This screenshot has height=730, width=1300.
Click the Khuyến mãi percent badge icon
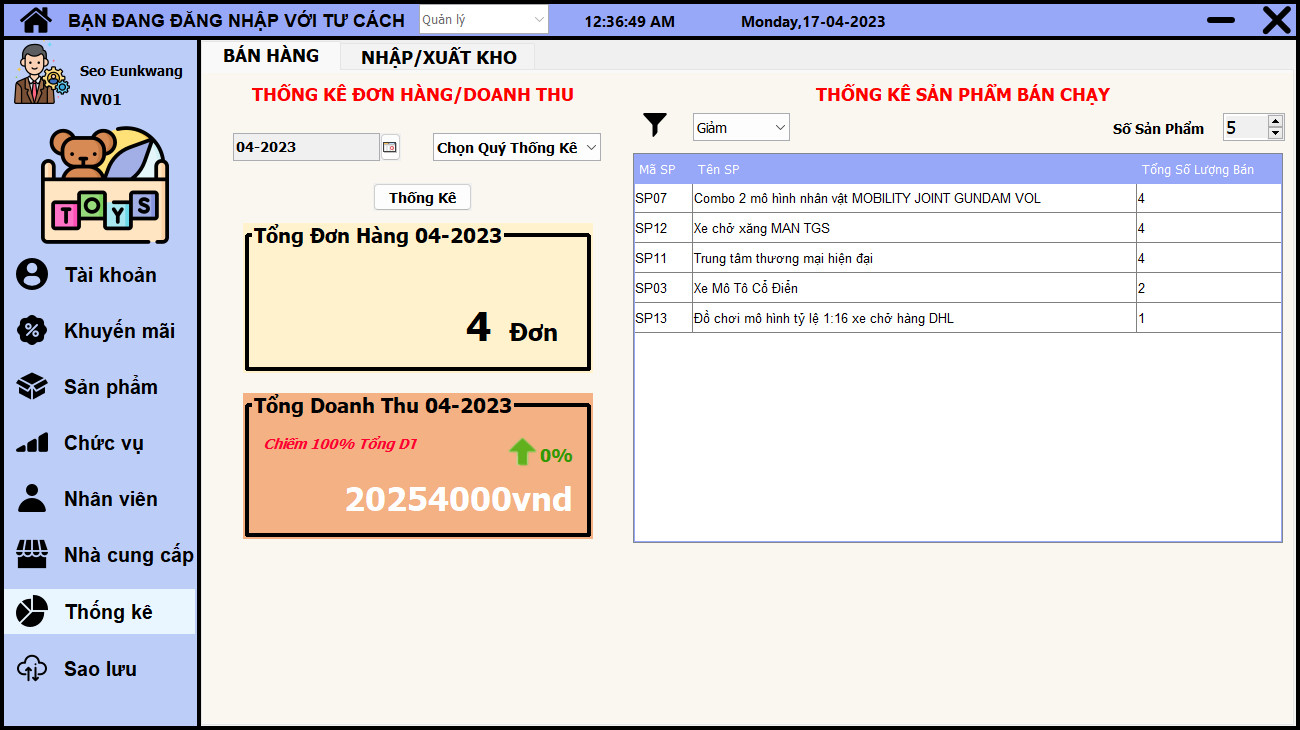click(32, 331)
